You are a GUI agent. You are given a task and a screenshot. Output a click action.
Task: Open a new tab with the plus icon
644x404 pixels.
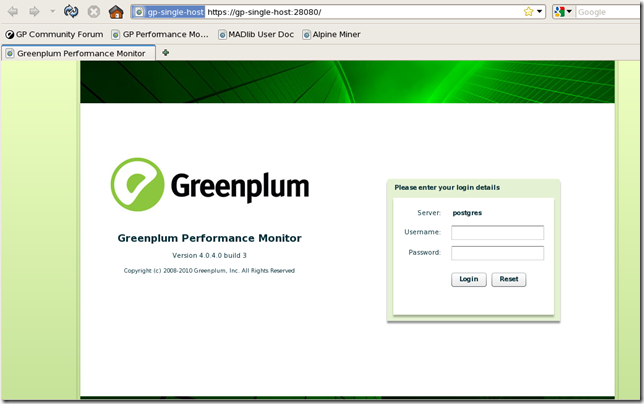[166, 53]
